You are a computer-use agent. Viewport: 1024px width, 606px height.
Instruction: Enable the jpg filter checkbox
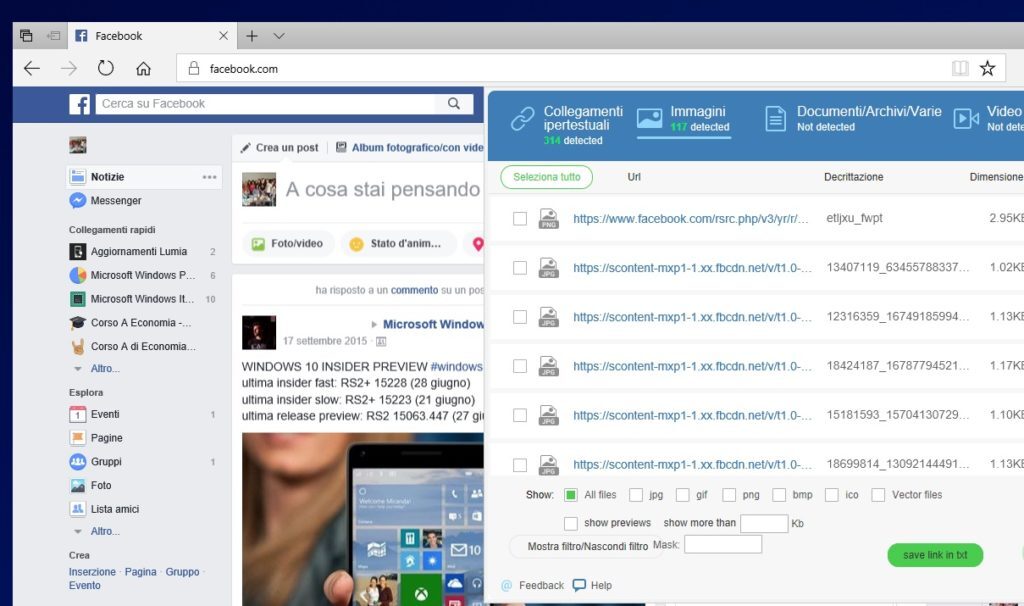[x=635, y=495]
